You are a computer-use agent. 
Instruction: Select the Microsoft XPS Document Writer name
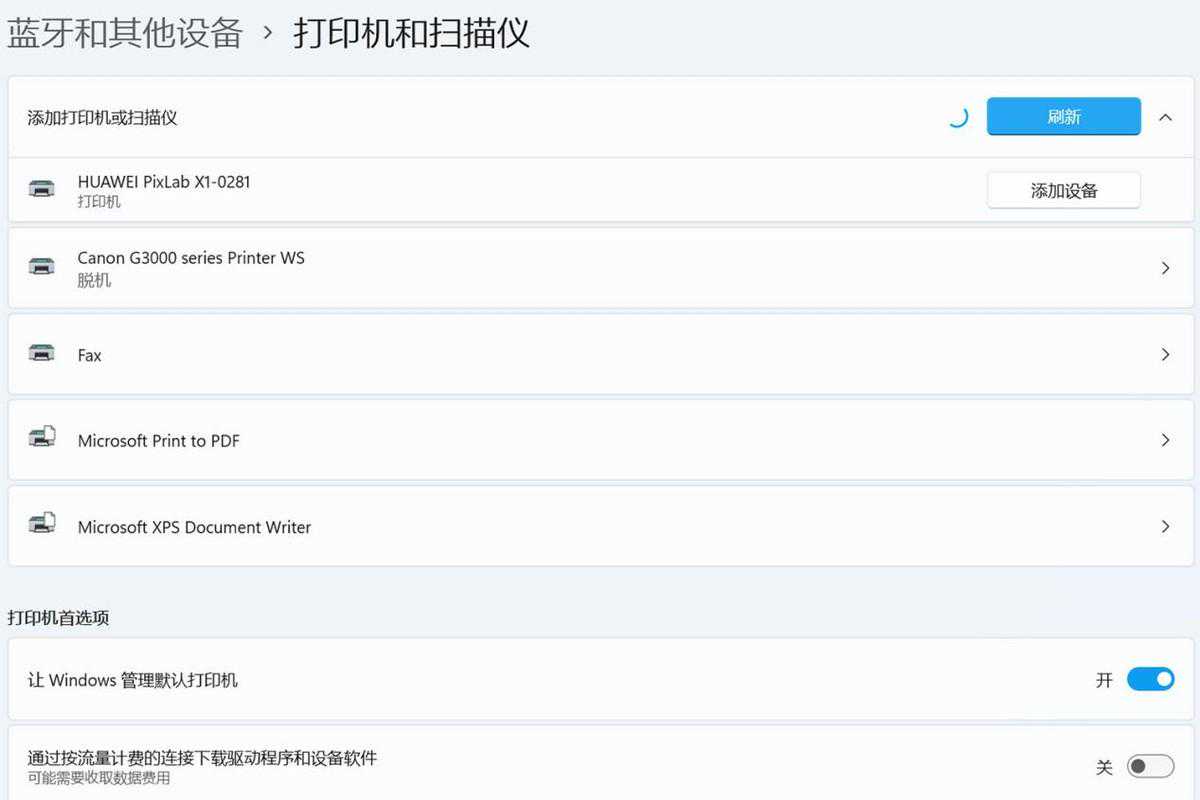(194, 527)
